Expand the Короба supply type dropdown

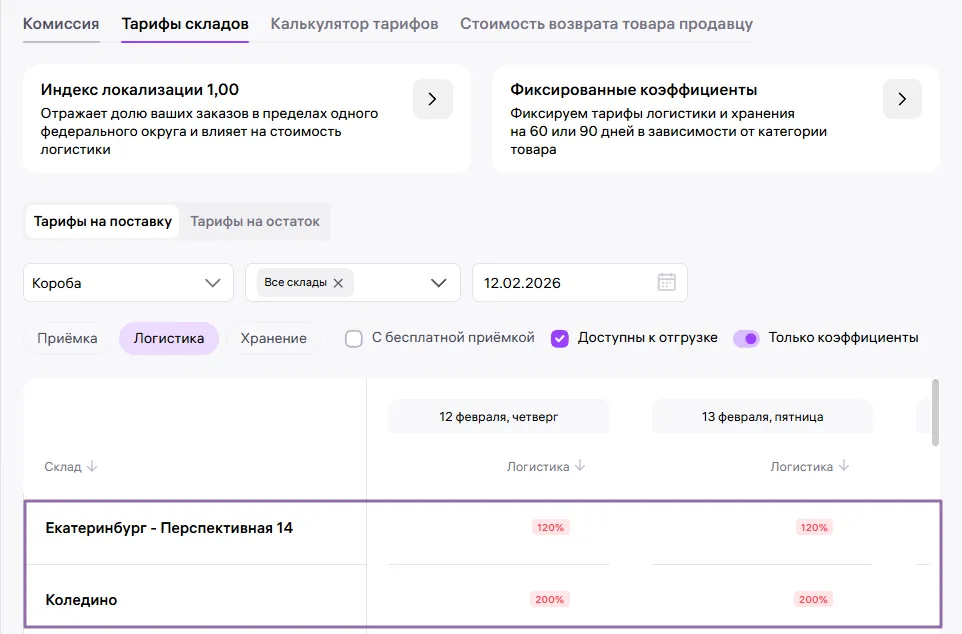212,283
